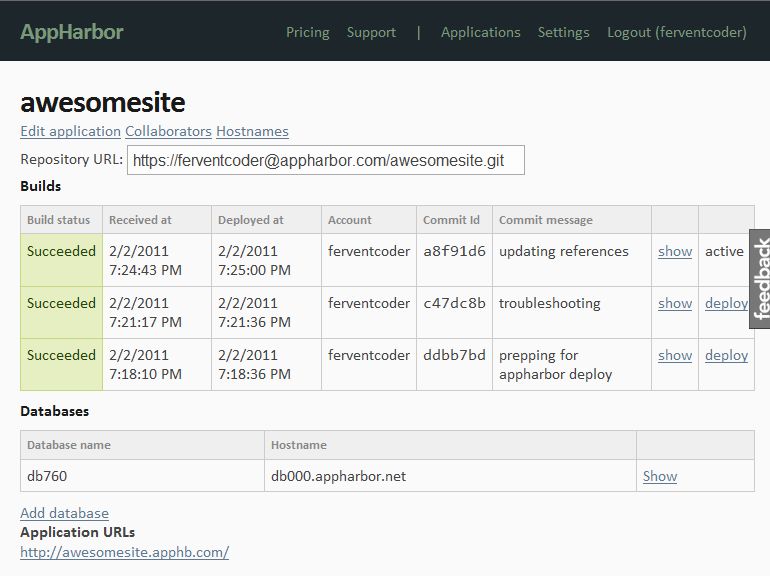This screenshot has width=770, height=576.
Task: Deploy the troubleshooting build
Action: coord(725,304)
